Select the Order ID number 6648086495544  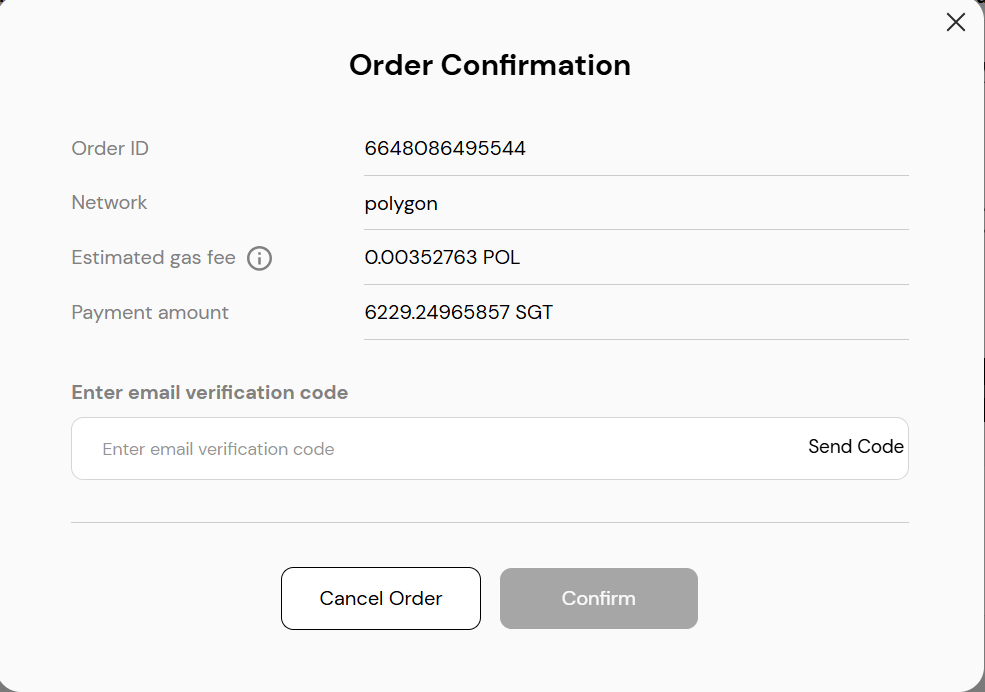(x=445, y=148)
